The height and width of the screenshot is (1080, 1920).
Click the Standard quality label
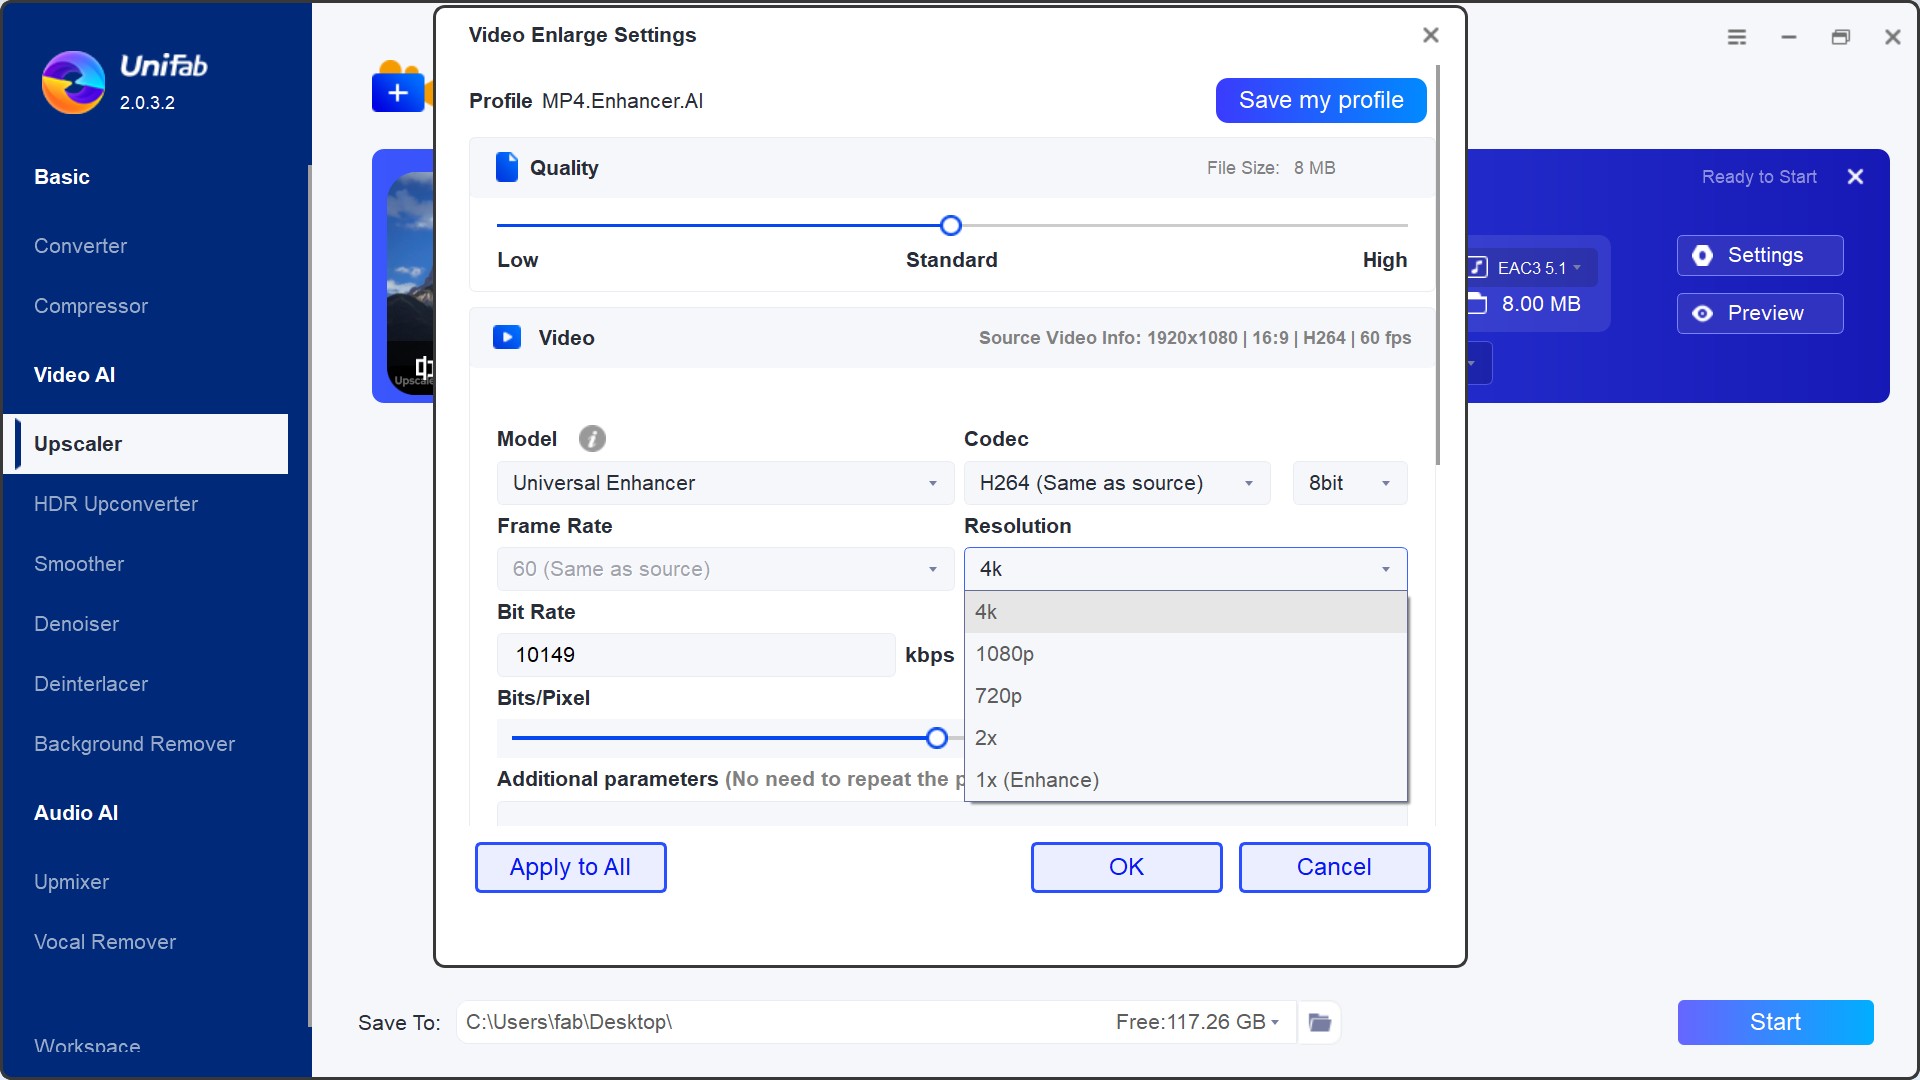tap(951, 260)
